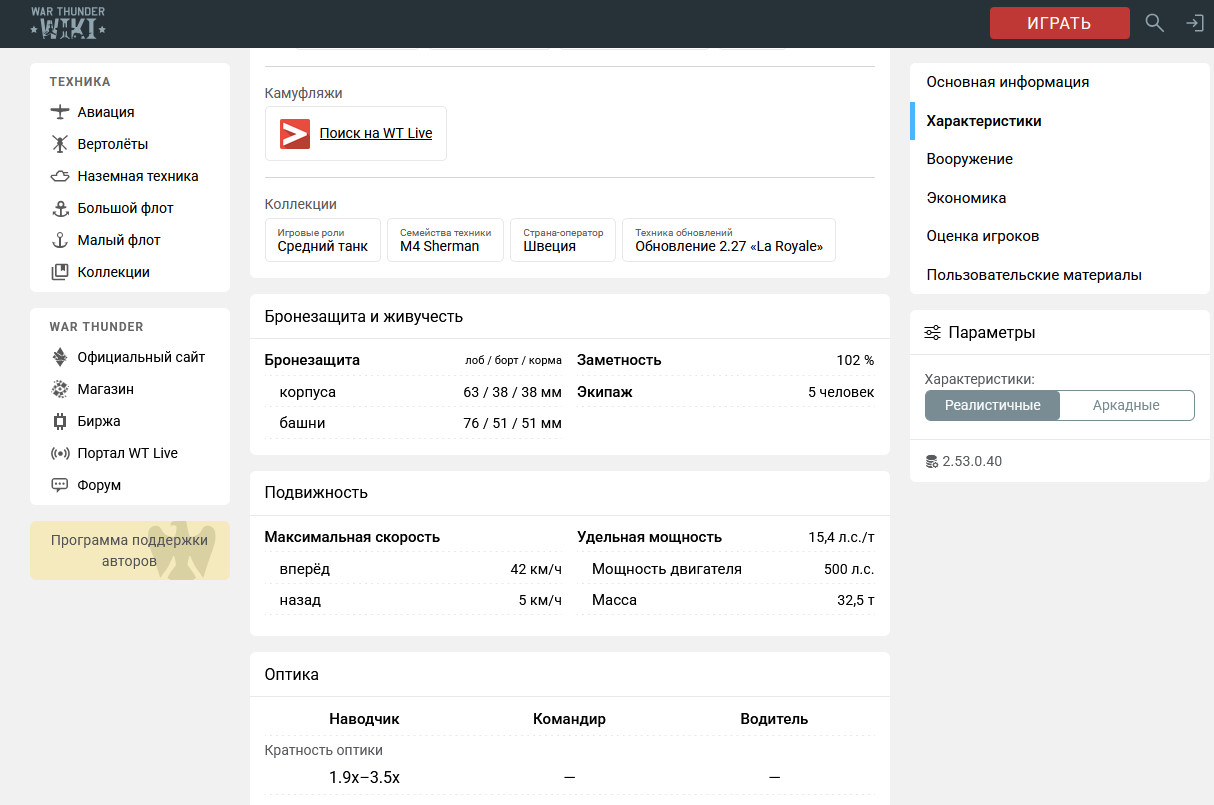Screen dimensions: 1214x805
Task: Open the Поиск на WT Live link
Action: pos(376,134)
